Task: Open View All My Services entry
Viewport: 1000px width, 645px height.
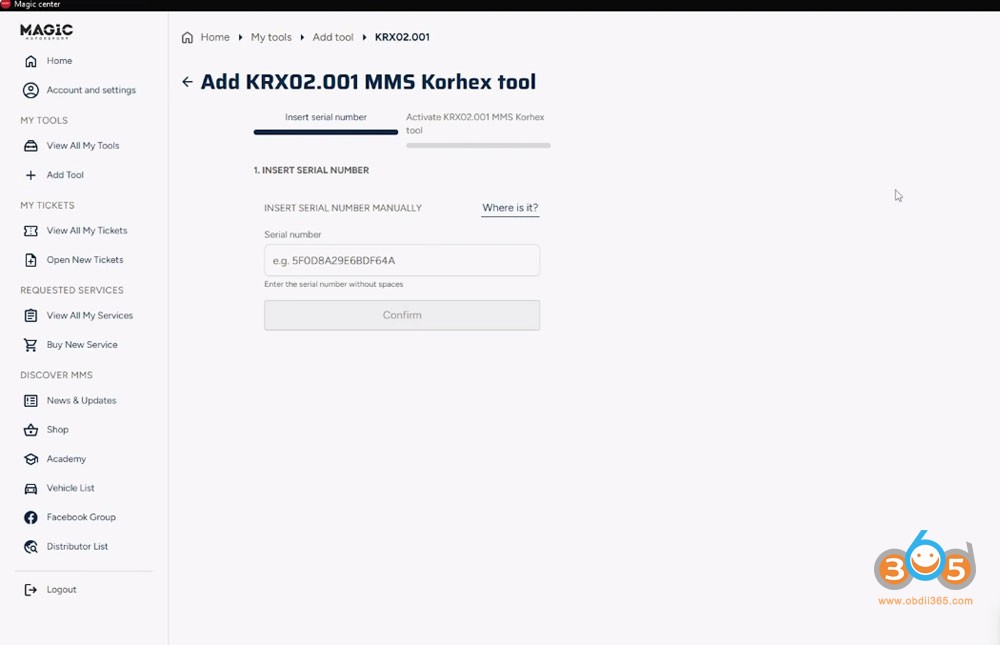Action: pos(90,316)
